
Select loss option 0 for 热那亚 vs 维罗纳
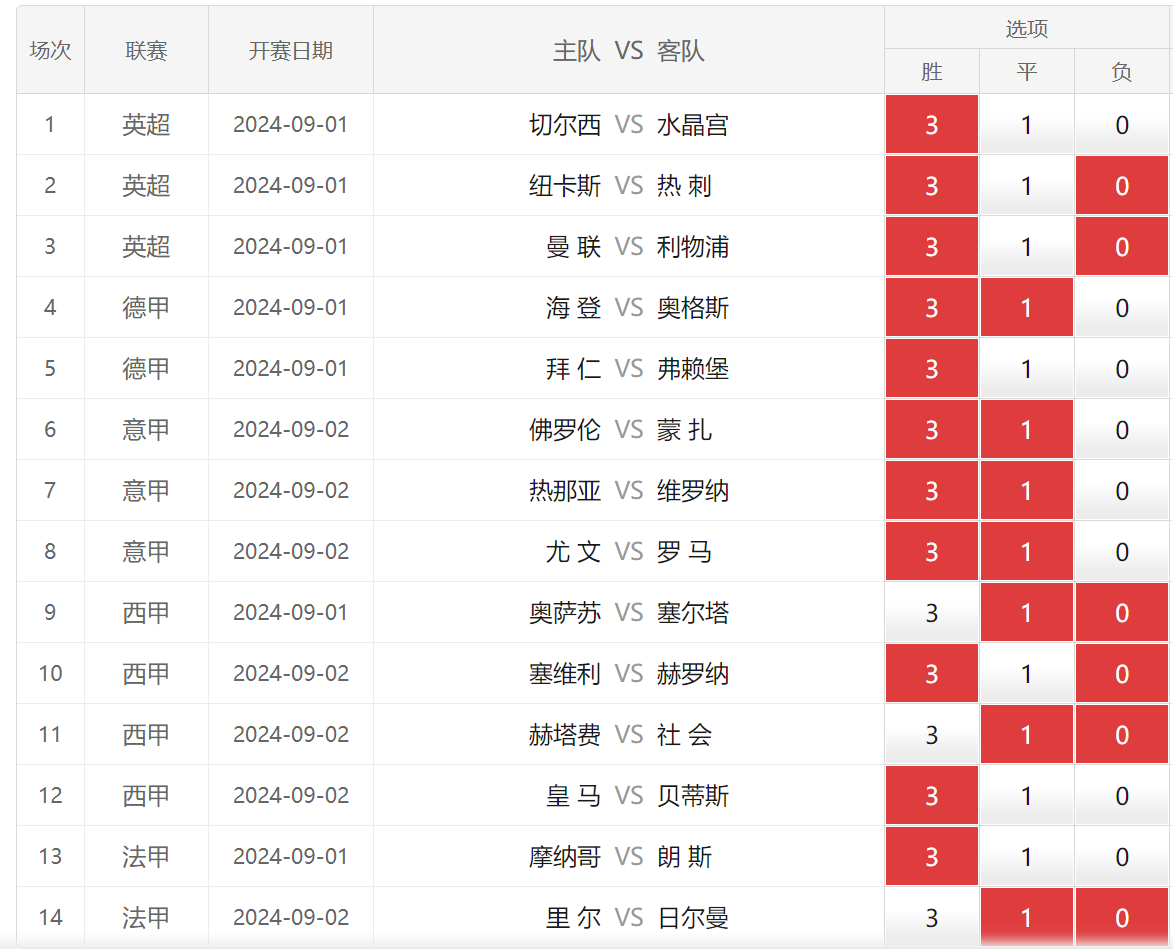click(x=1121, y=491)
